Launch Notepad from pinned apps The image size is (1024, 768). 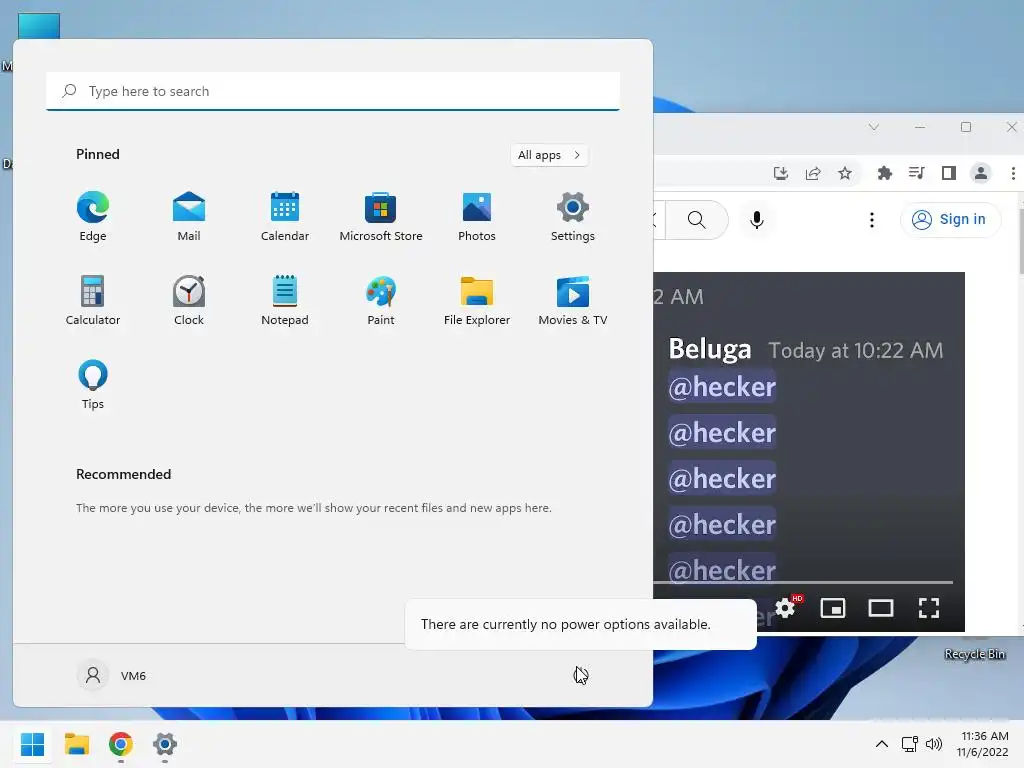[x=285, y=300]
